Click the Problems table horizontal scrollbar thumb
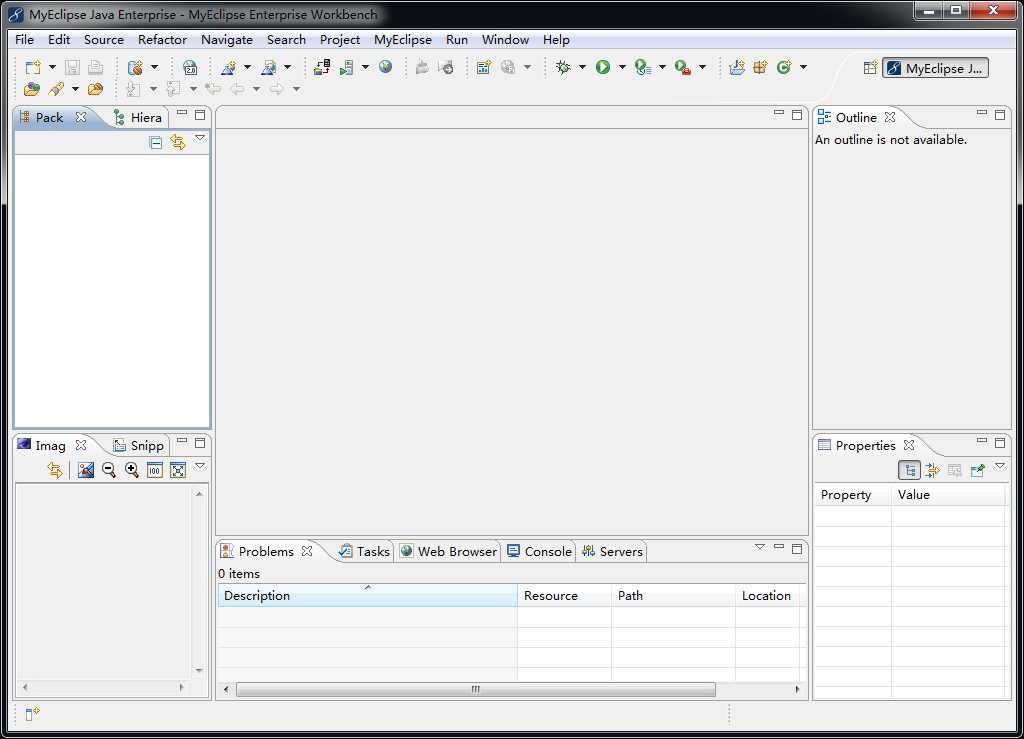This screenshot has width=1024, height=739. [x=475, y=689]
